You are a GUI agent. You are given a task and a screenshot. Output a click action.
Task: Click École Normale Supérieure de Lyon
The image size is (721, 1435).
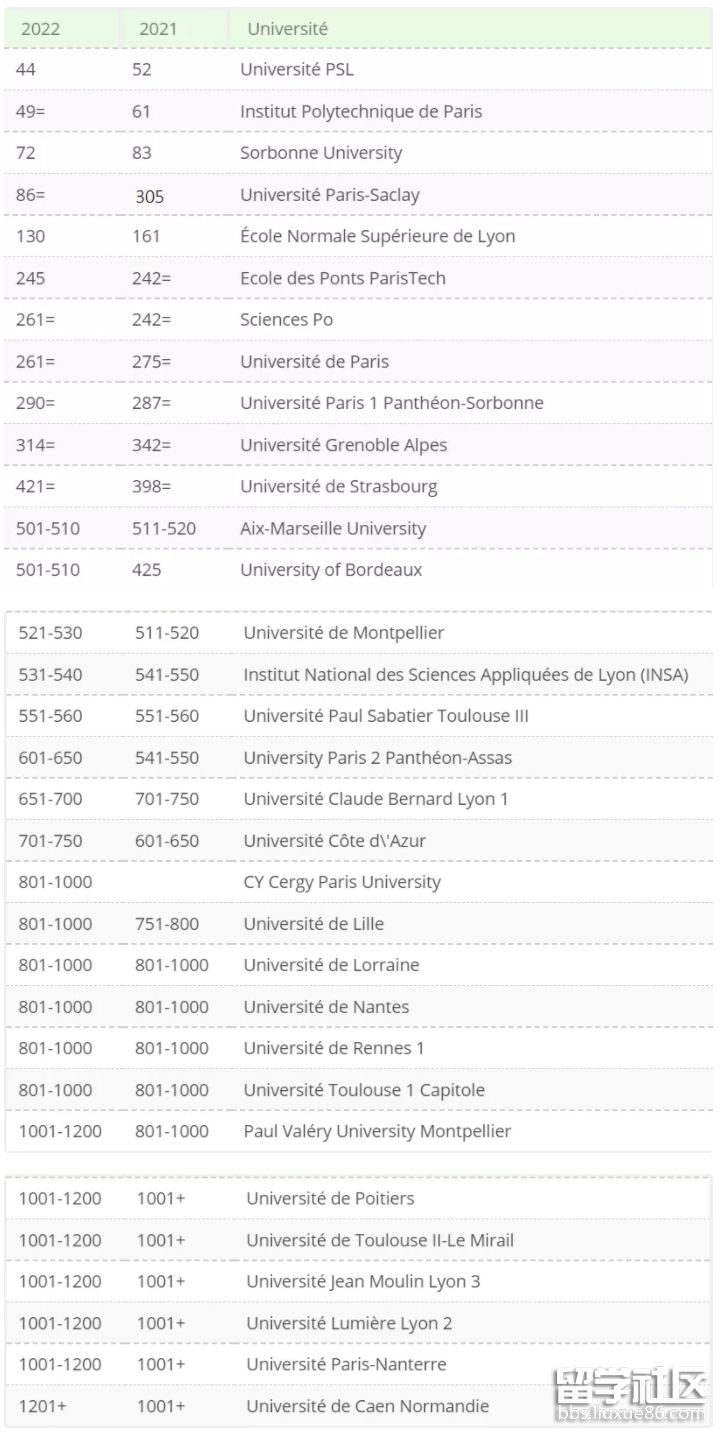(378, 237)
